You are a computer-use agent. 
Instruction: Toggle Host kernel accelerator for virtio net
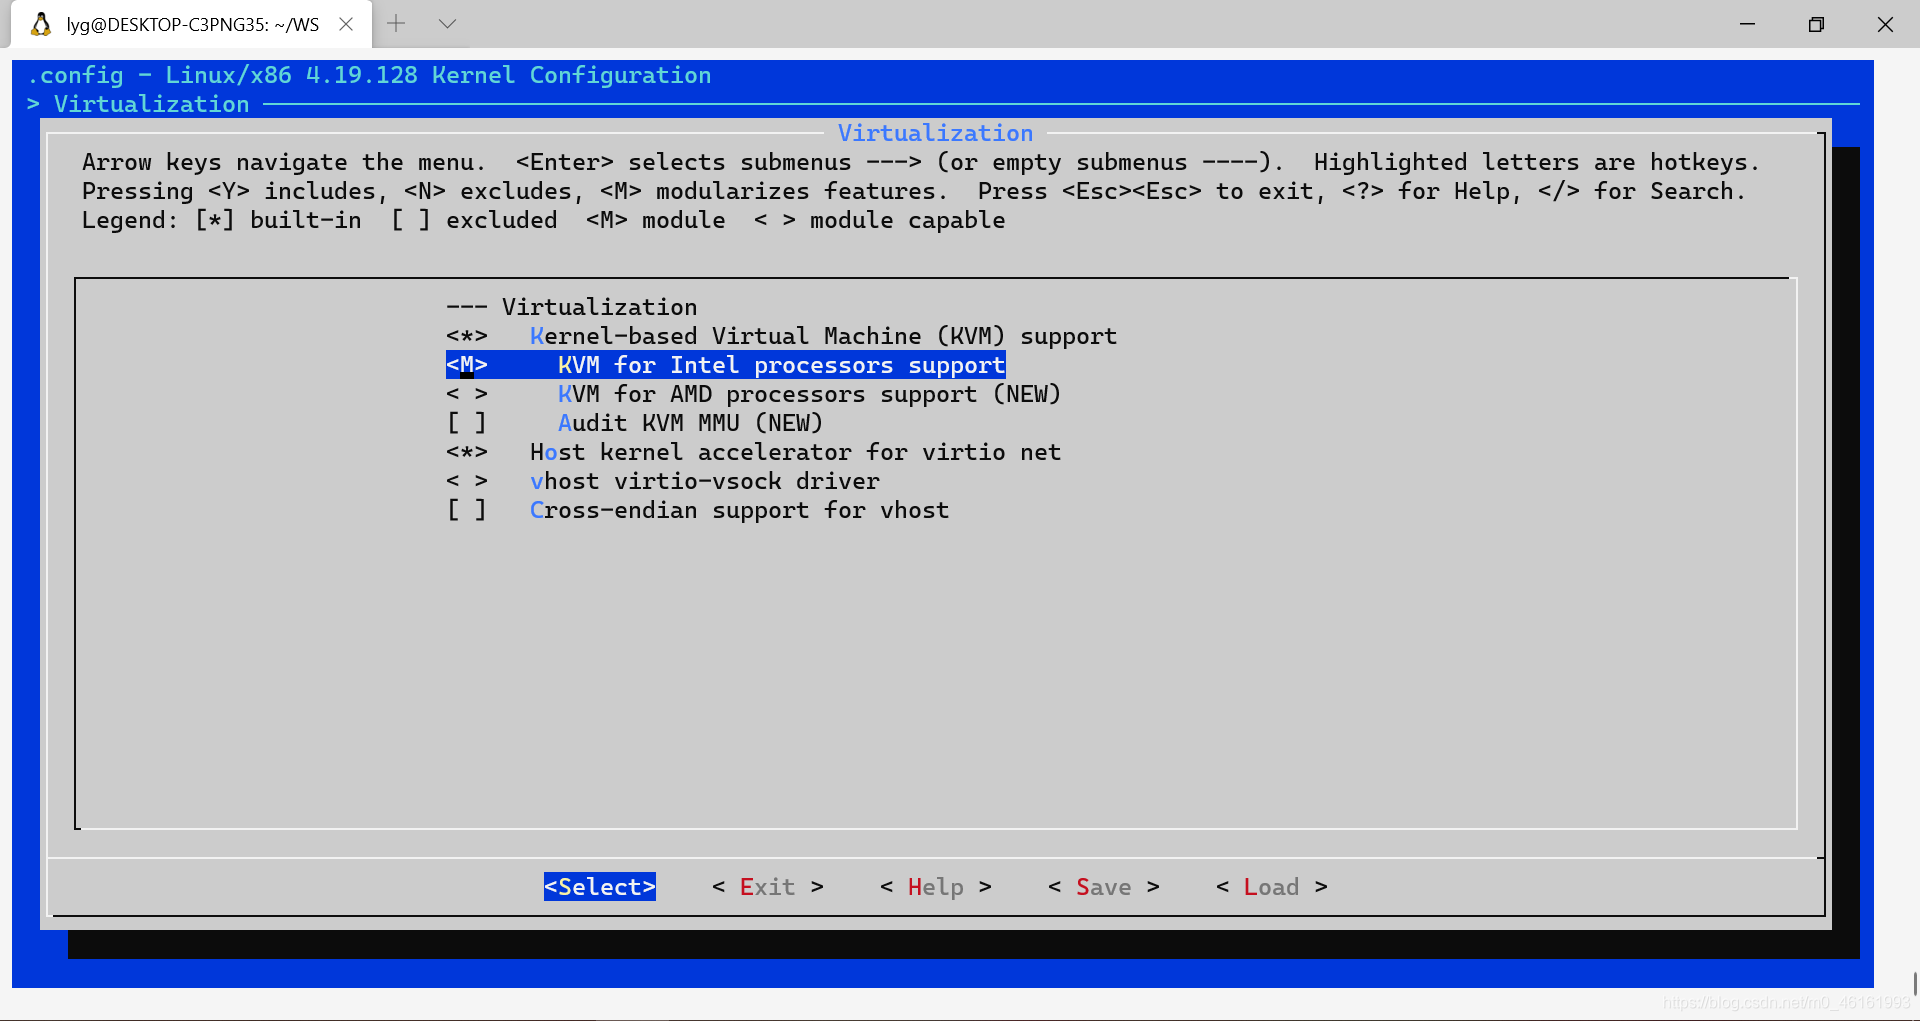click(466, 452)
